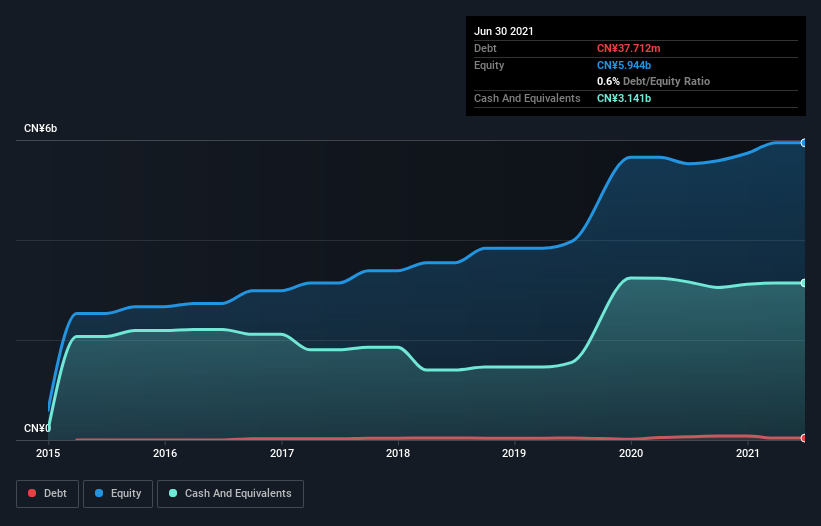This screenshot has height=526, width=821.
Task: Click the red Debt legend dot
Action: [x=32, y=493]
